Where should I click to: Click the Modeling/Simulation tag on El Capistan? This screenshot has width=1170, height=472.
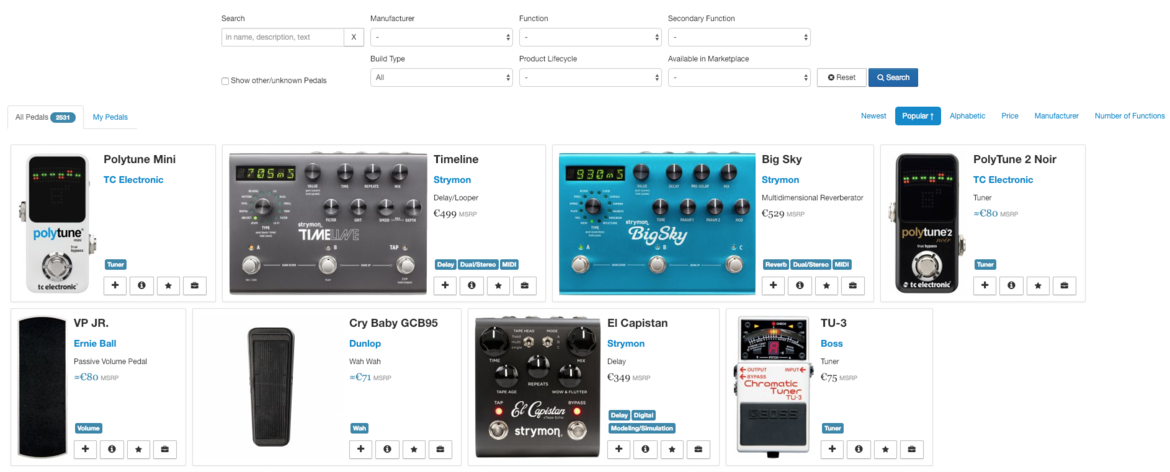[x=642, y=429]
